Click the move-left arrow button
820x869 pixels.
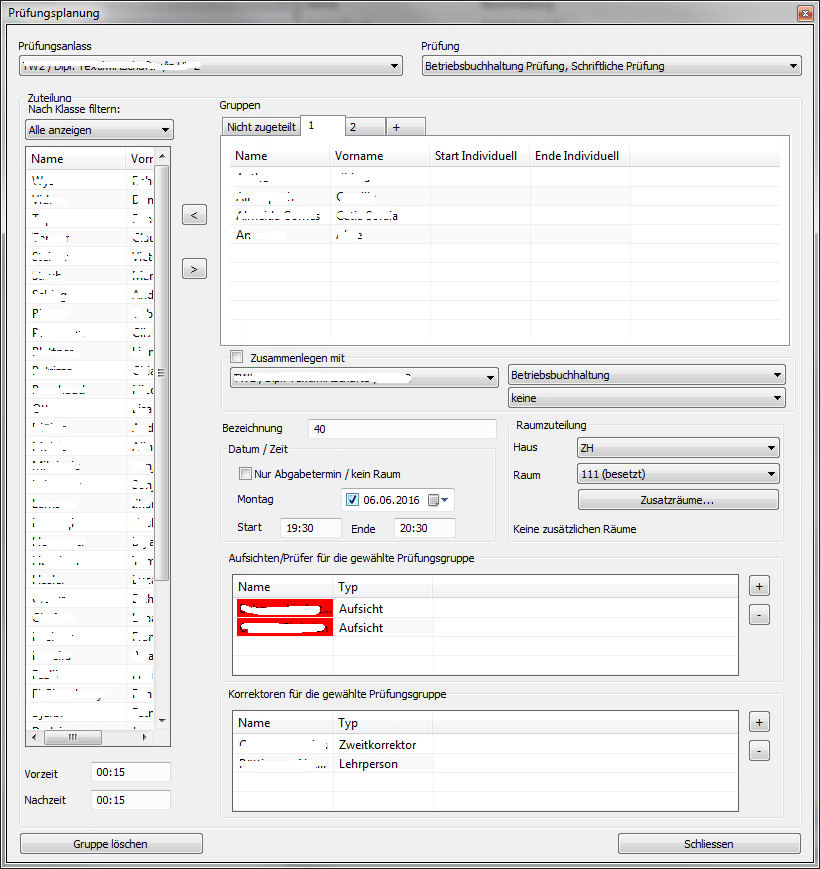pos(196,215)
